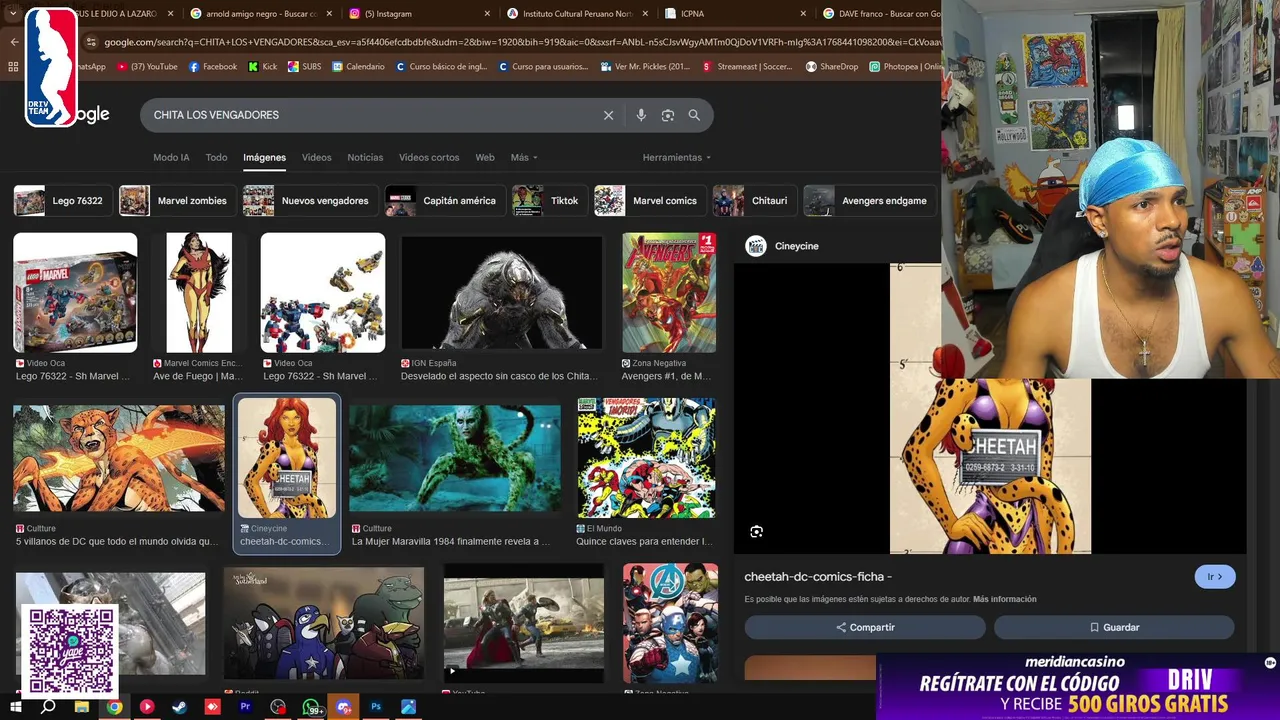Switch to the Todo results tab
Viewport: 1280px width, 720px height.
pos(216,157)
